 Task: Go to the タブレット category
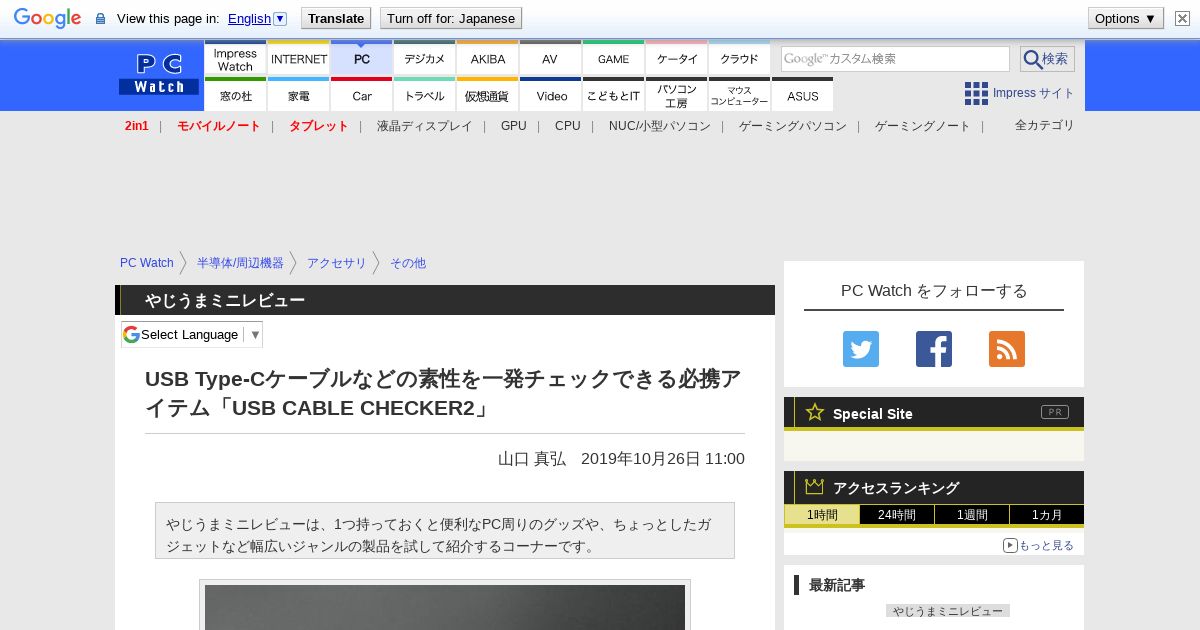tap(319, 126)
